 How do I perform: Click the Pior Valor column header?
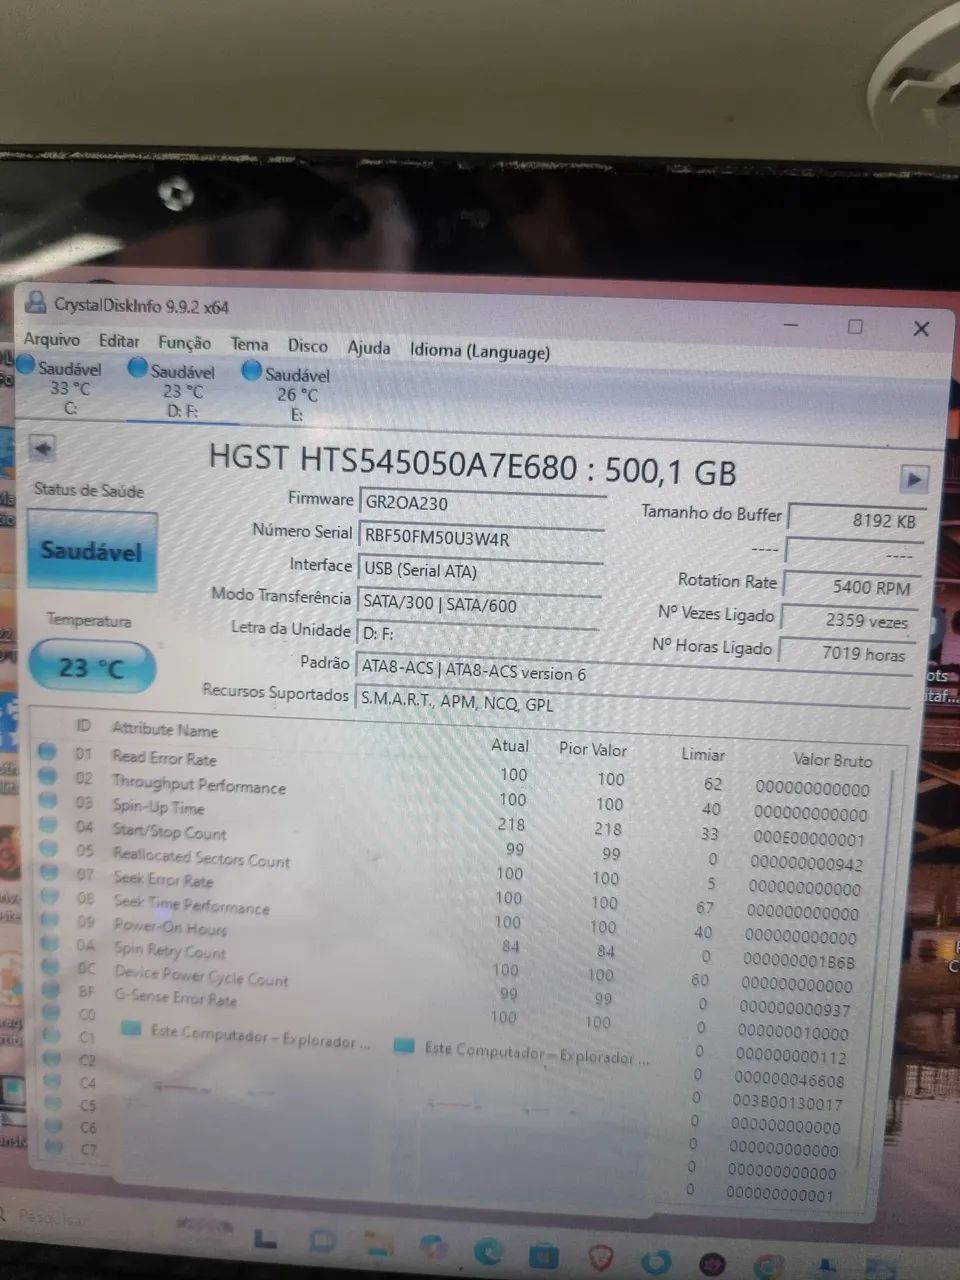tap(593, 749)
